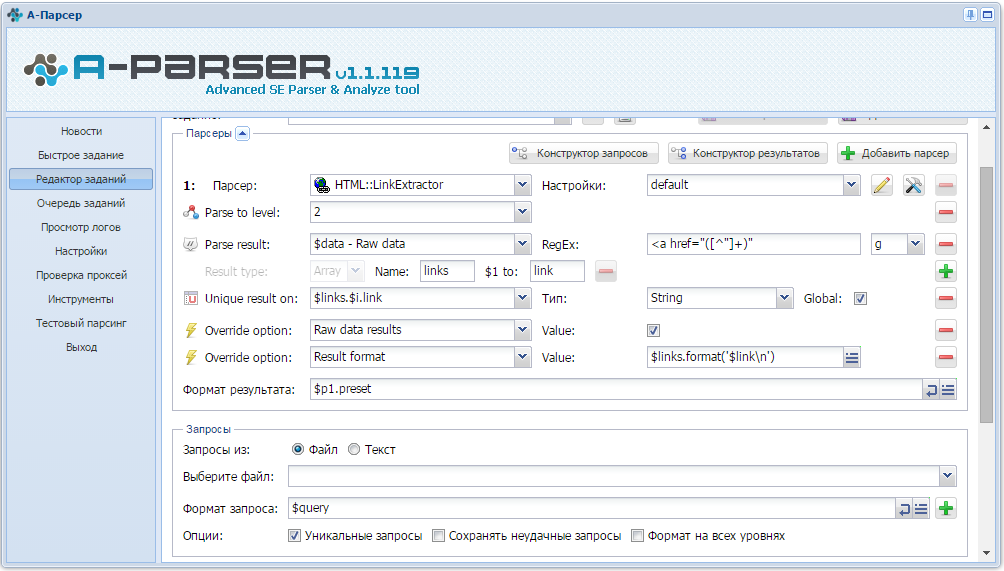Click into the Формат запроса $query field
Screen dimensions: 1004x571
click(592, 508)
